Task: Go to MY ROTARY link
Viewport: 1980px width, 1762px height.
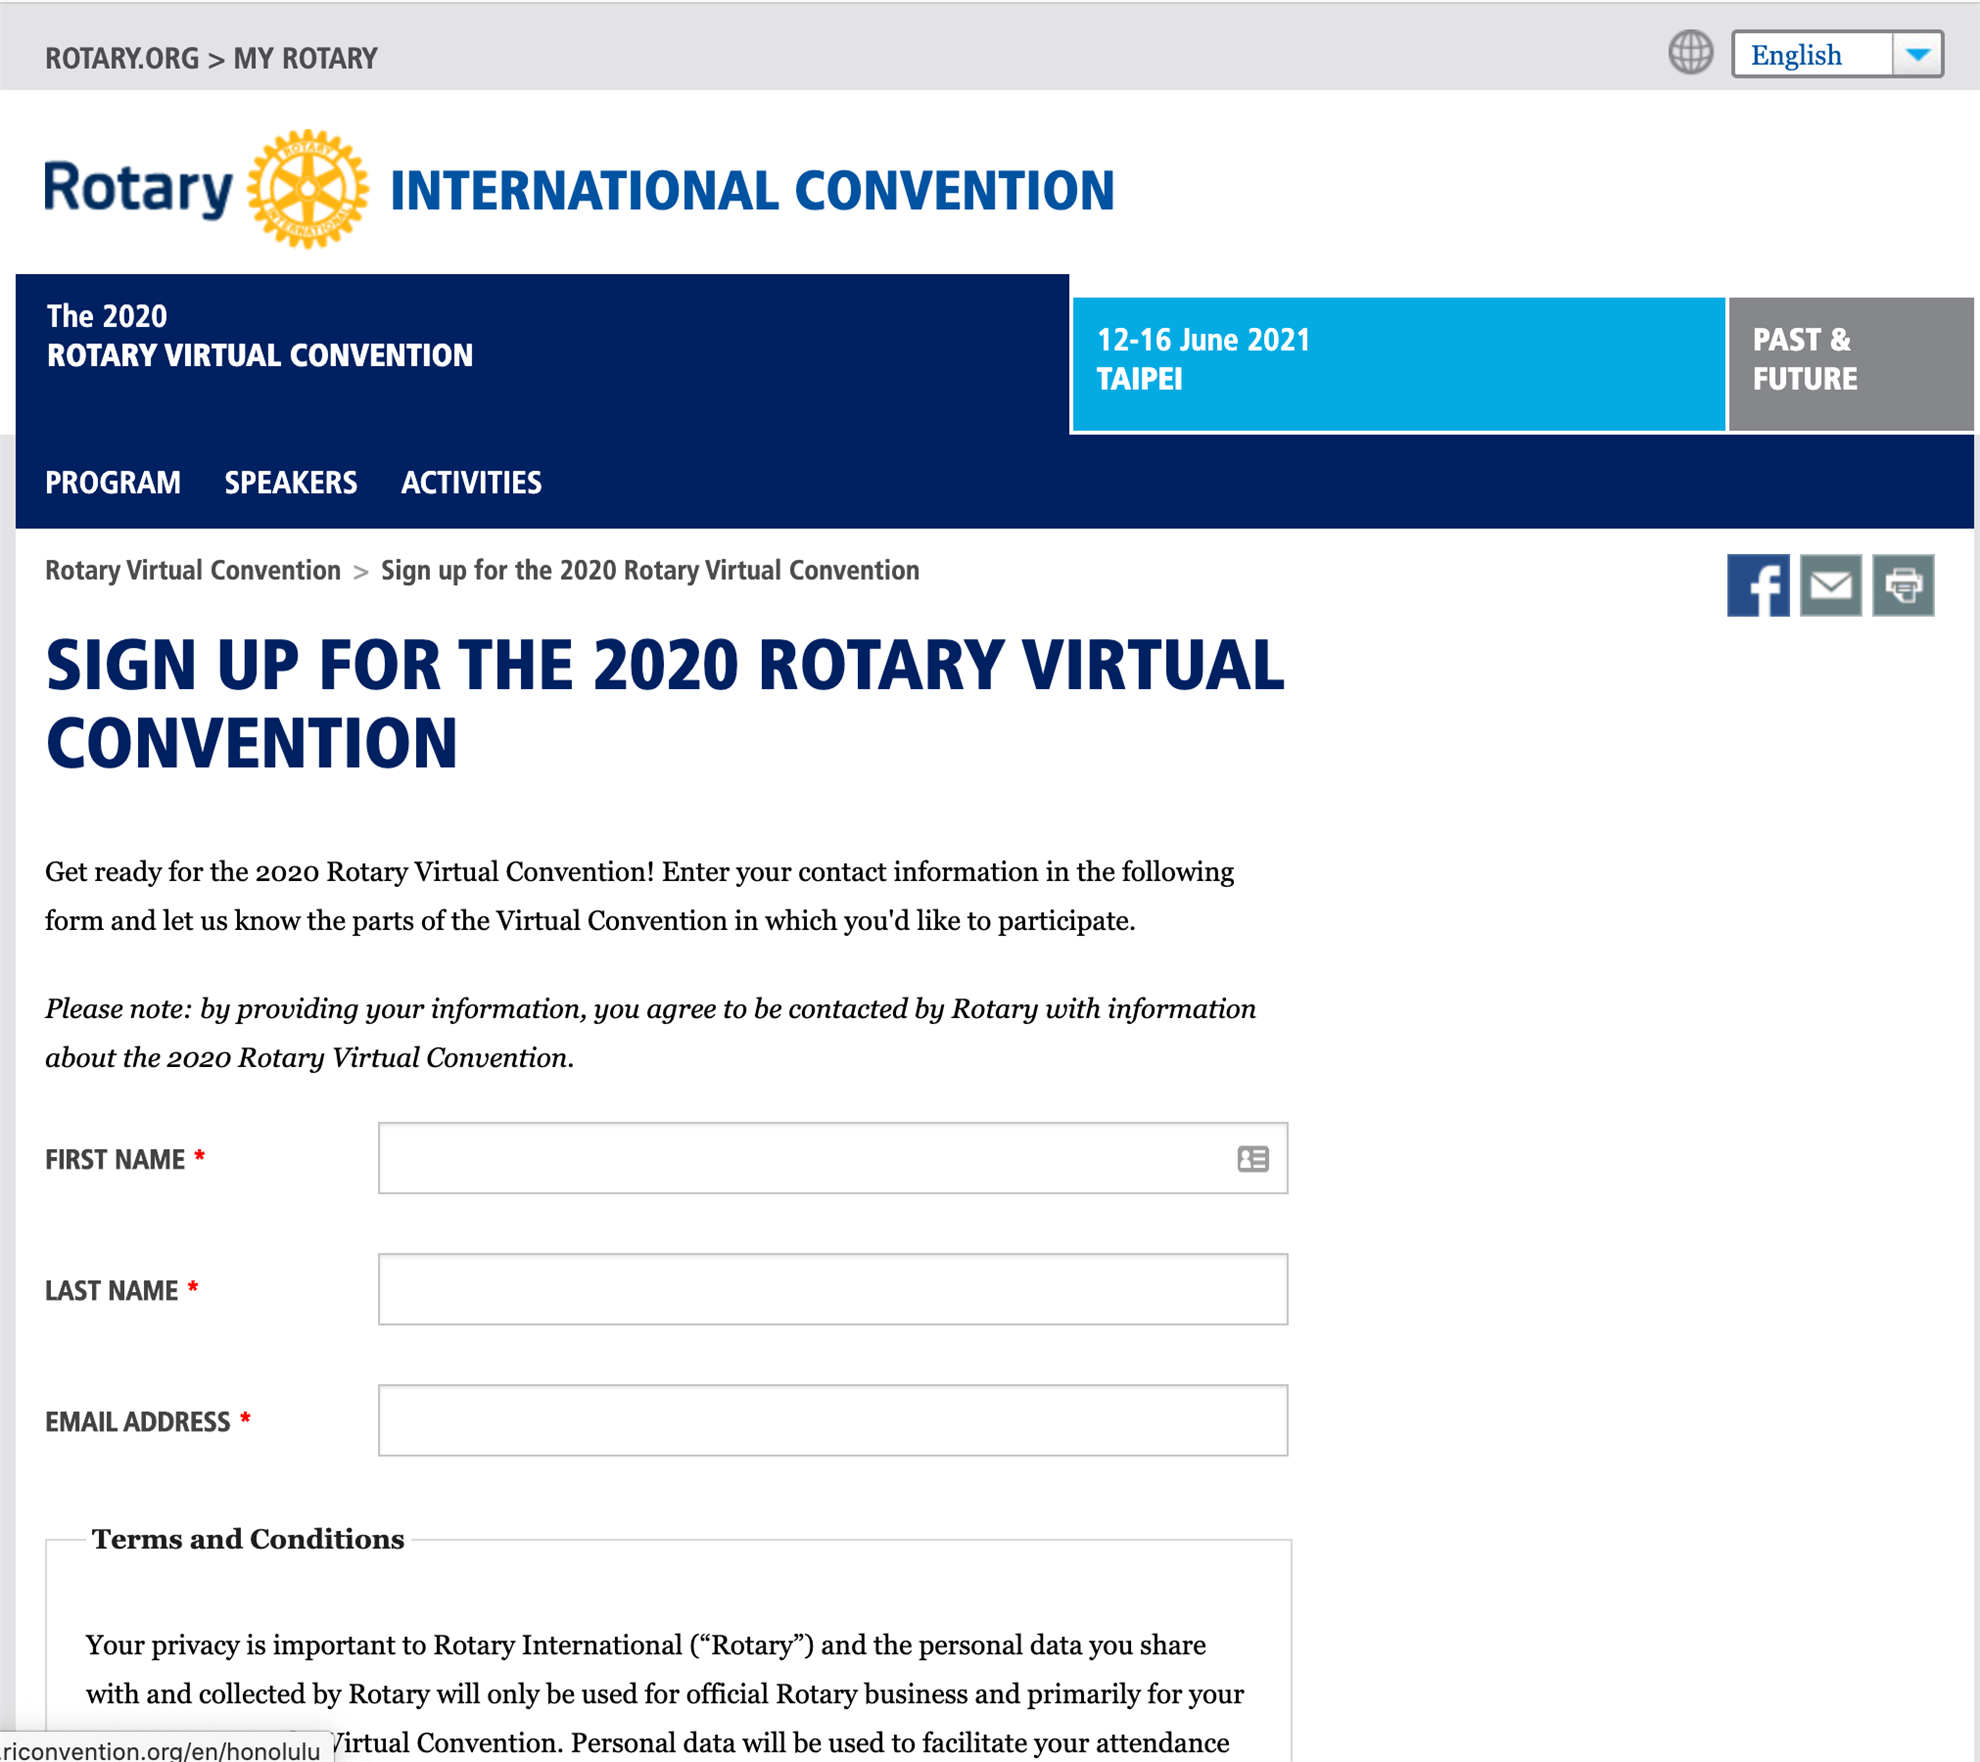Action: 305,59
